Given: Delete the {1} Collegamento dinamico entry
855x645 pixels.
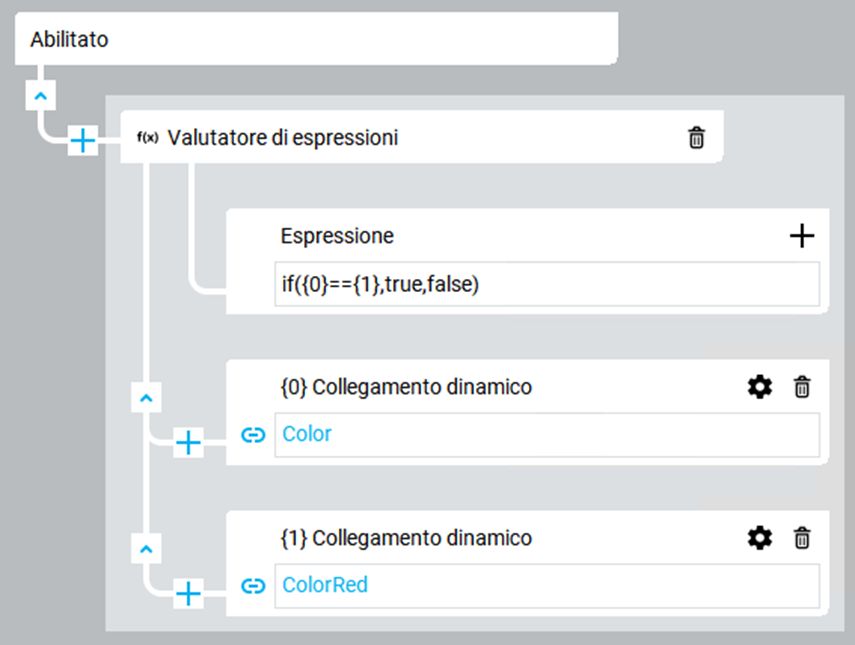Looking at the screenshot, I should click(802, 538).
